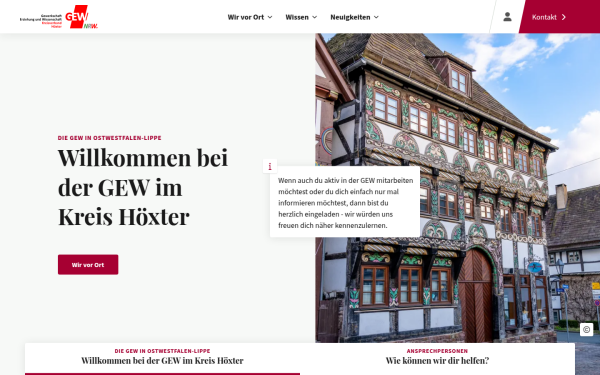Click the info icon beside the text box
The height and width of the screenshot is (375, 600).
click(x=270, y=166)
